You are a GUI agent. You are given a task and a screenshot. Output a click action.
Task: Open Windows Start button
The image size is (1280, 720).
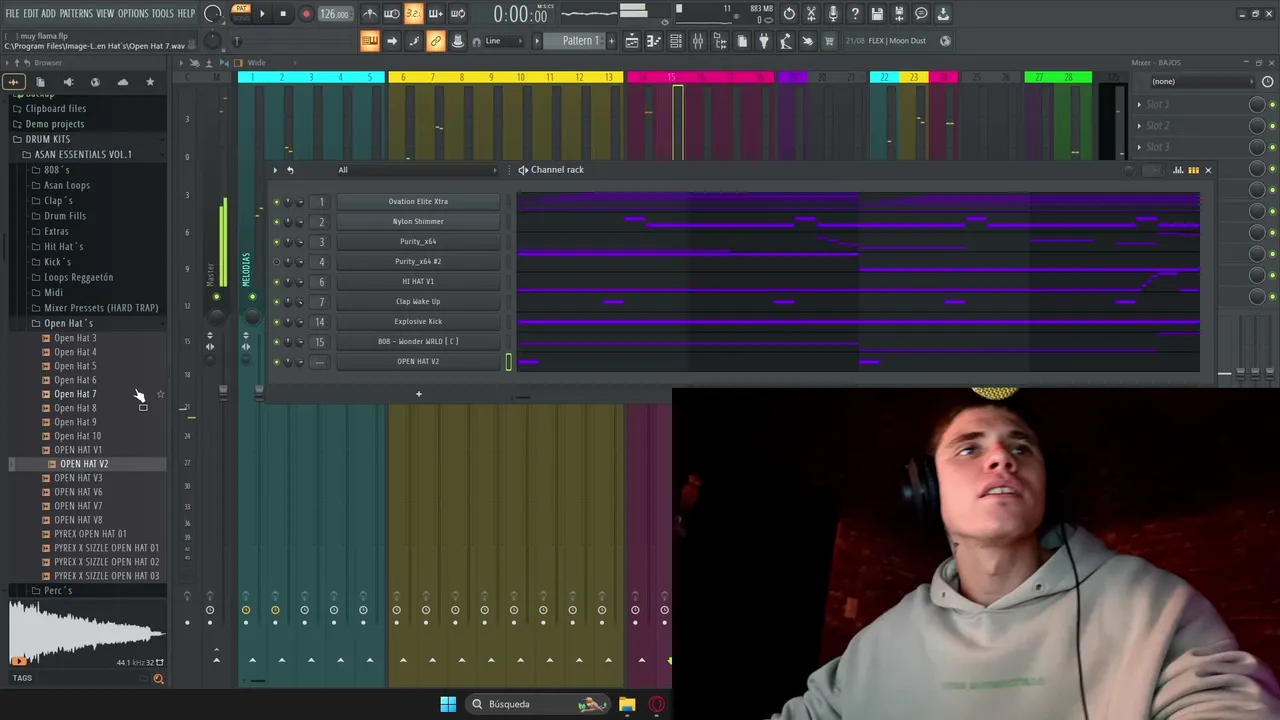pyautogui.click(x=448, y=704)
